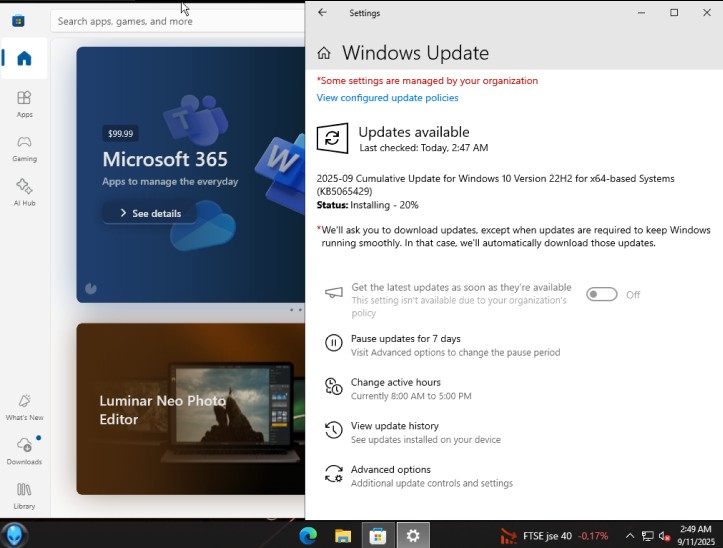Click Last checked Today 2:47 AM text

[x=424, y=148]
